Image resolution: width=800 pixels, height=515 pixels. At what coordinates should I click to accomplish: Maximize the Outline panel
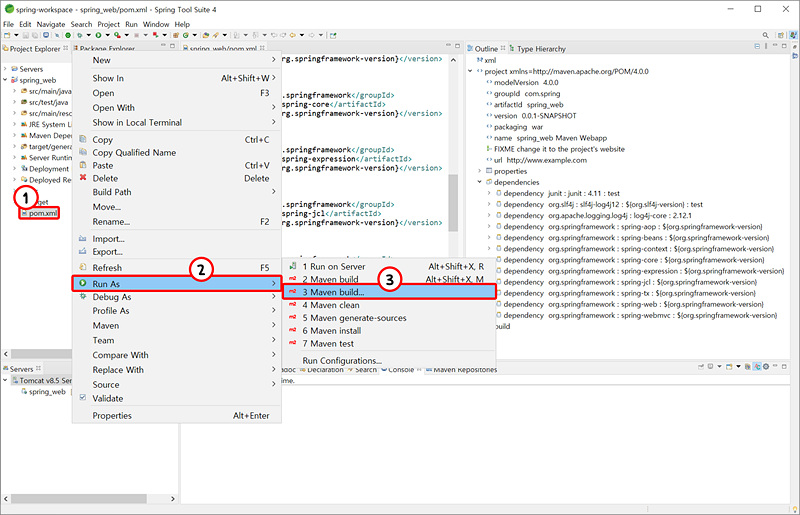click(784, 46)
